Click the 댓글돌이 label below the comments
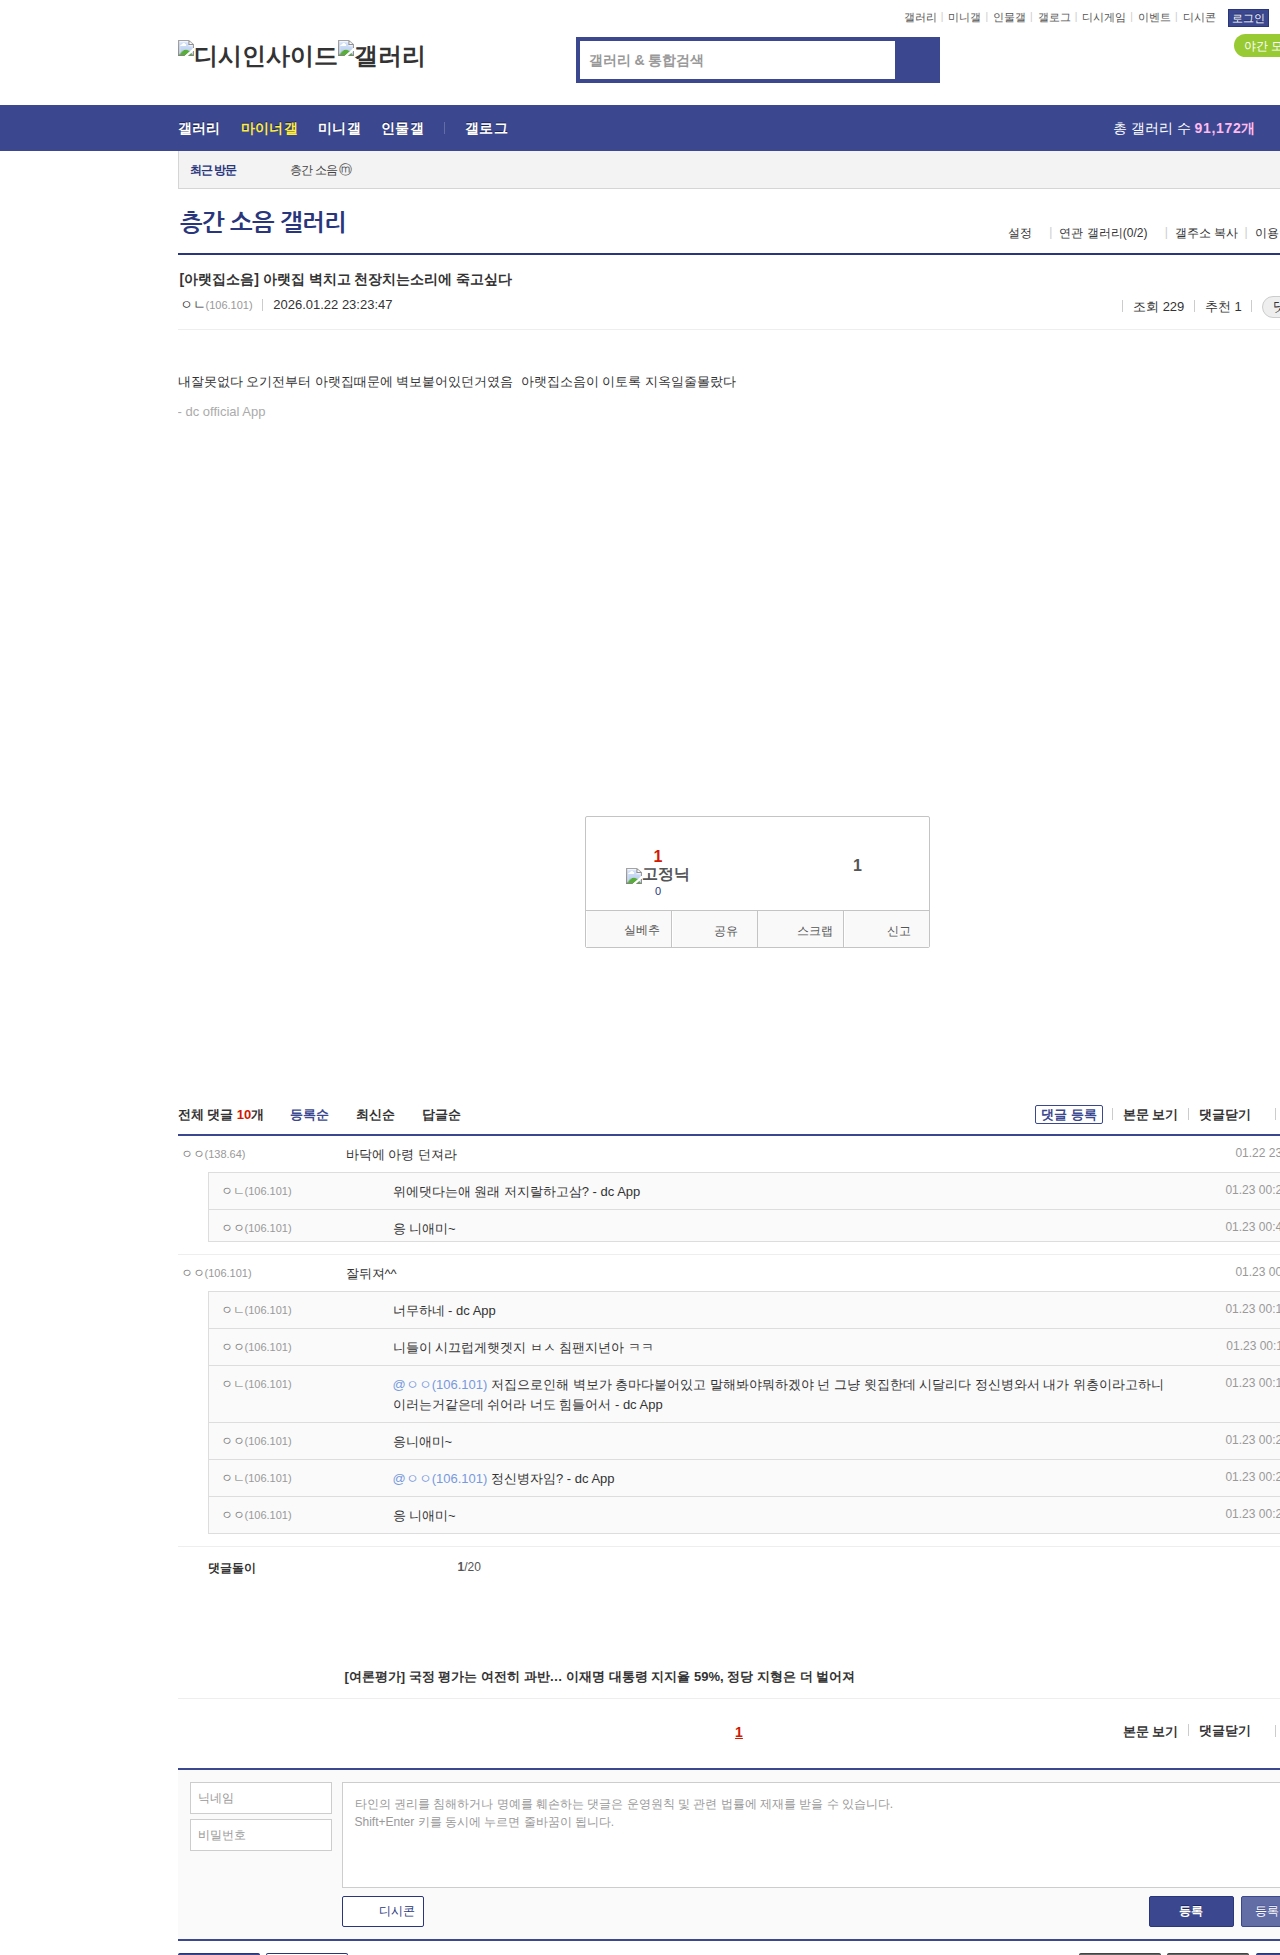The width and height of the screenshot is (1280, 1955). click(x=232, y=1568)
